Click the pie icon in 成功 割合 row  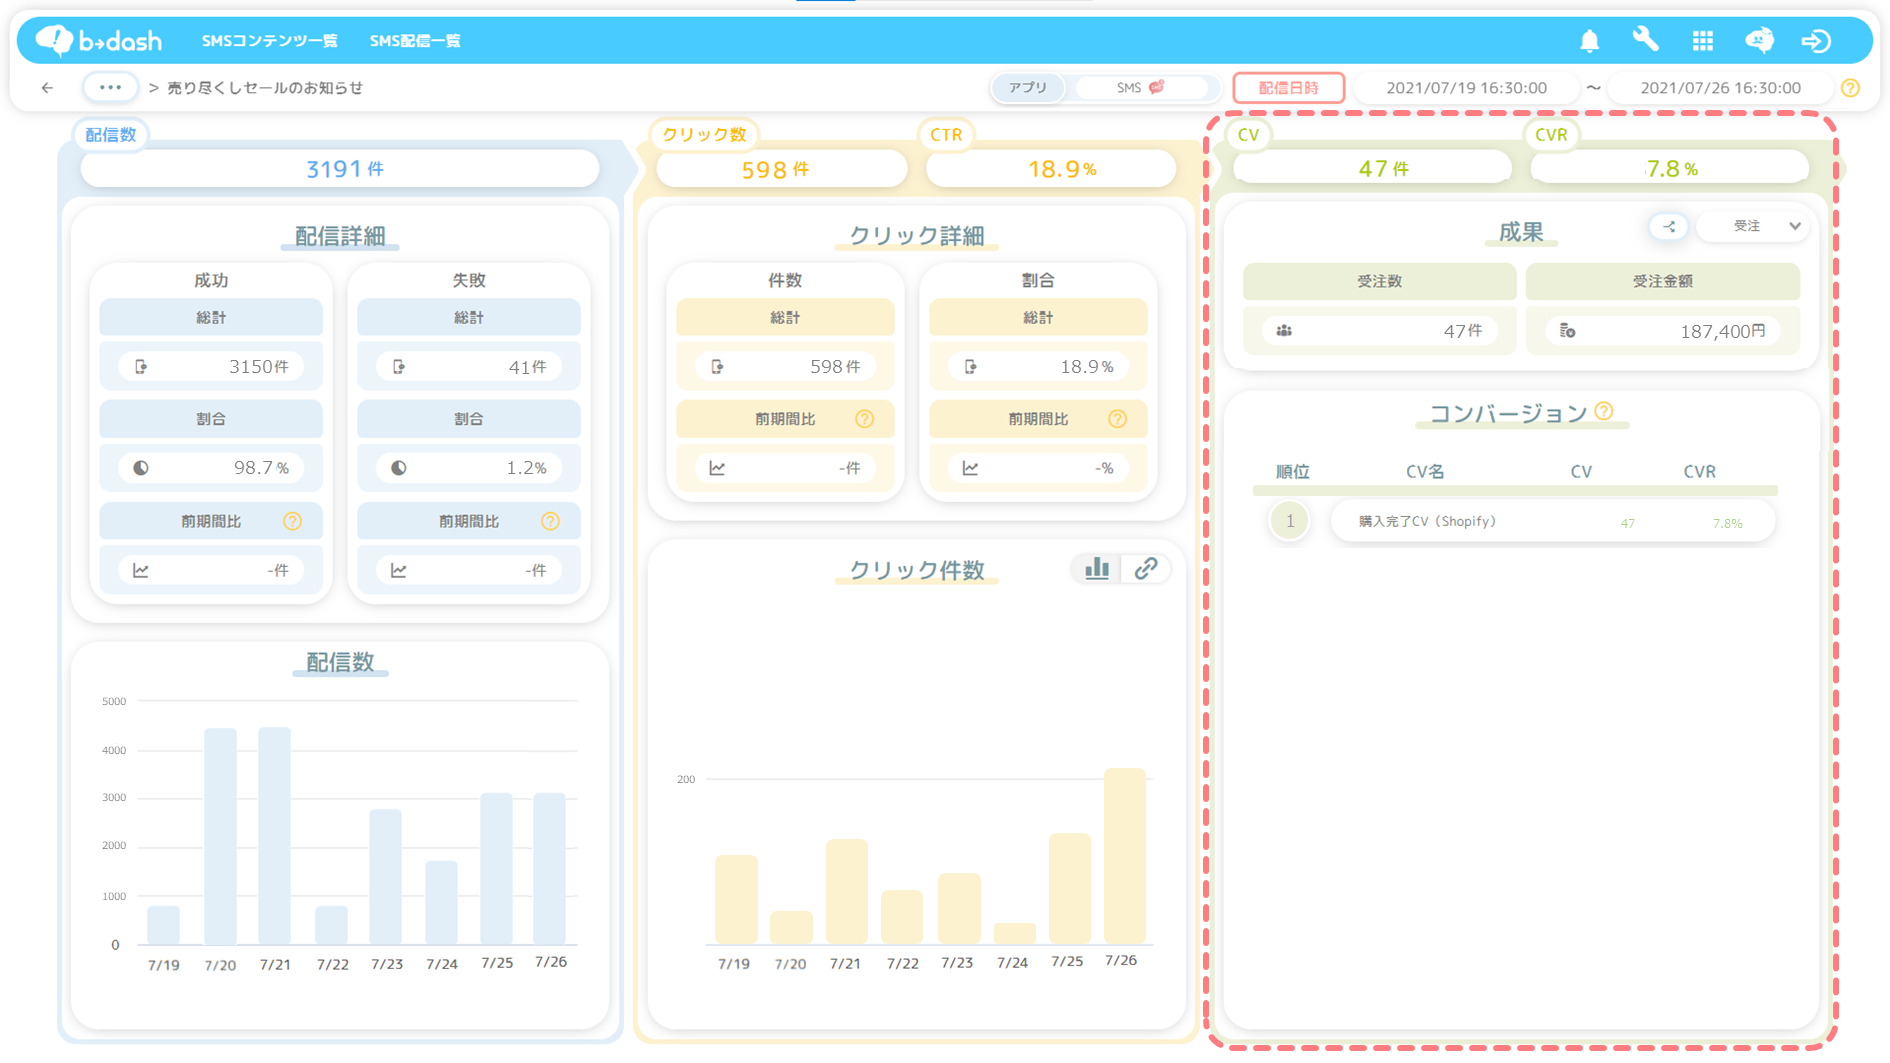point(141,468)
